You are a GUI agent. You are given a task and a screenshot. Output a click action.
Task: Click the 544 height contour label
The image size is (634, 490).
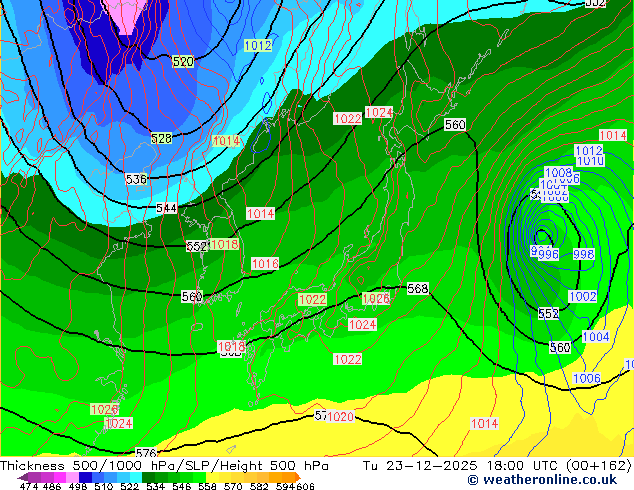[167, 208]
